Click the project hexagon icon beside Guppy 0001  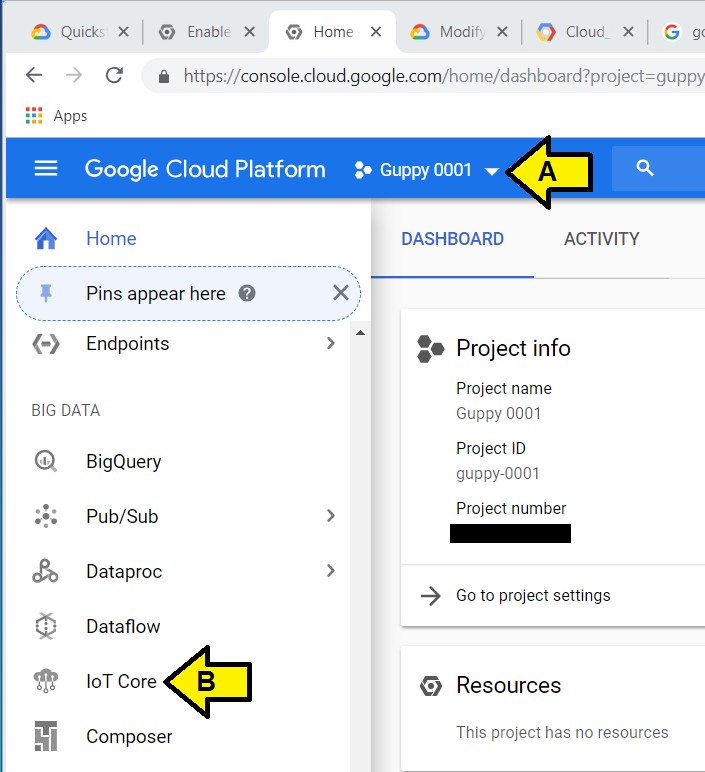363,170
